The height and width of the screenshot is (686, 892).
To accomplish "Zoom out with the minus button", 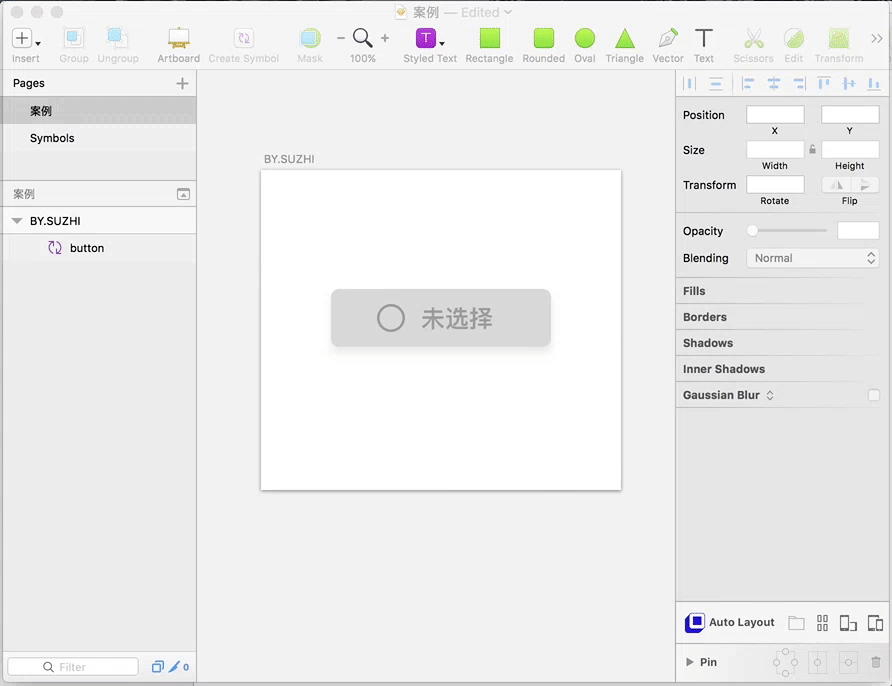I will (x=341, y=38).
